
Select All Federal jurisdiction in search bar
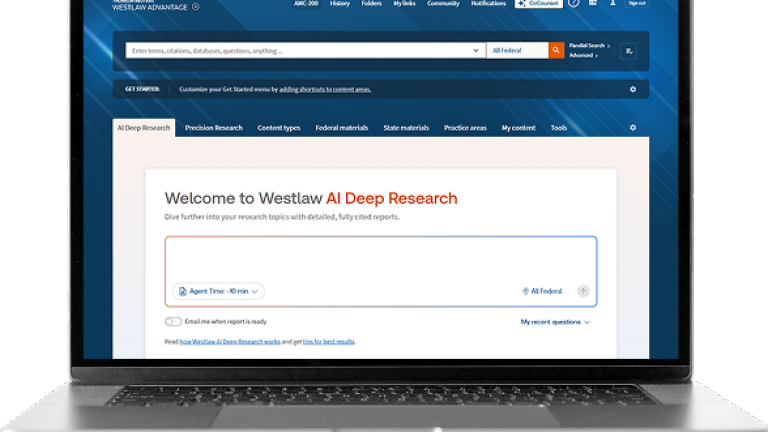tap(515, 50)
